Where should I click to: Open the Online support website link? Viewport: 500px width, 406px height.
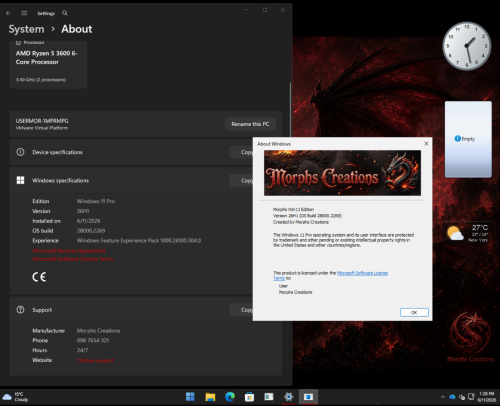point(96,360)
